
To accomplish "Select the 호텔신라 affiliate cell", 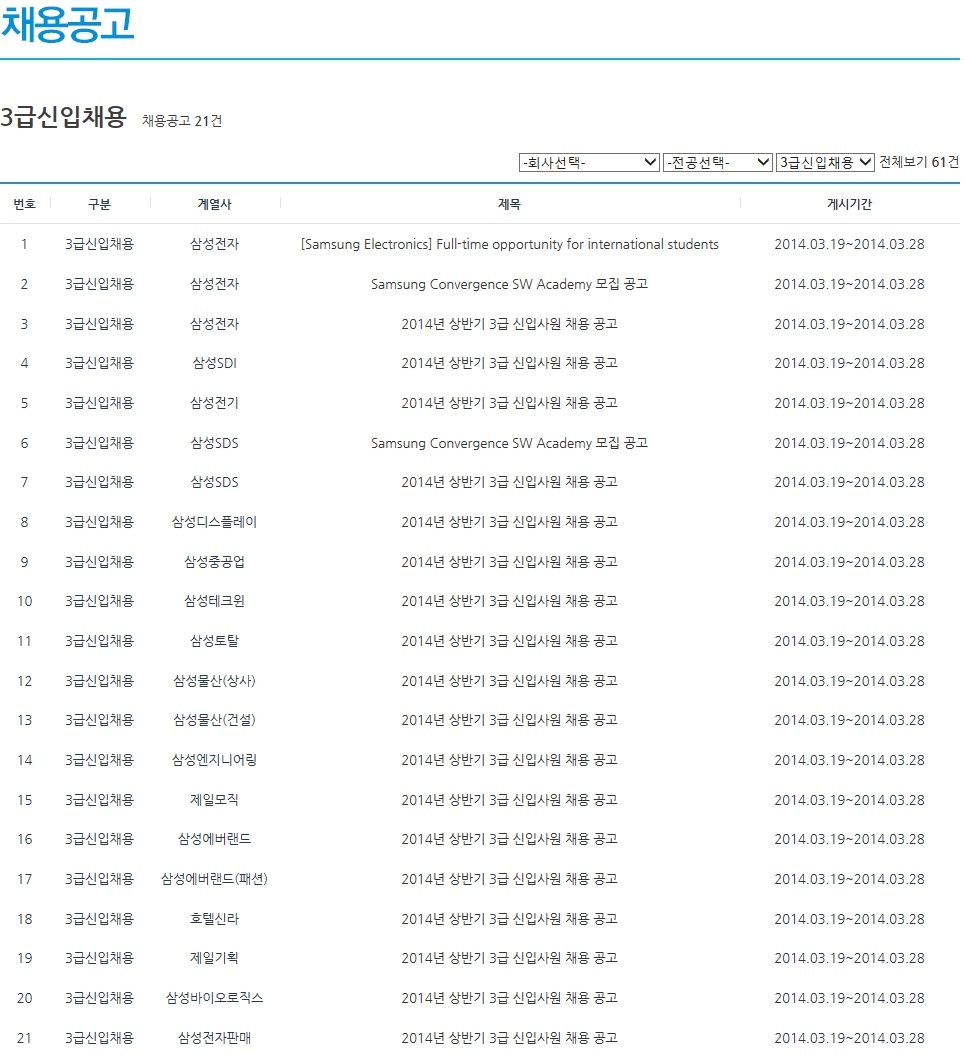I will pyautogui.click(x=214, y=919).
